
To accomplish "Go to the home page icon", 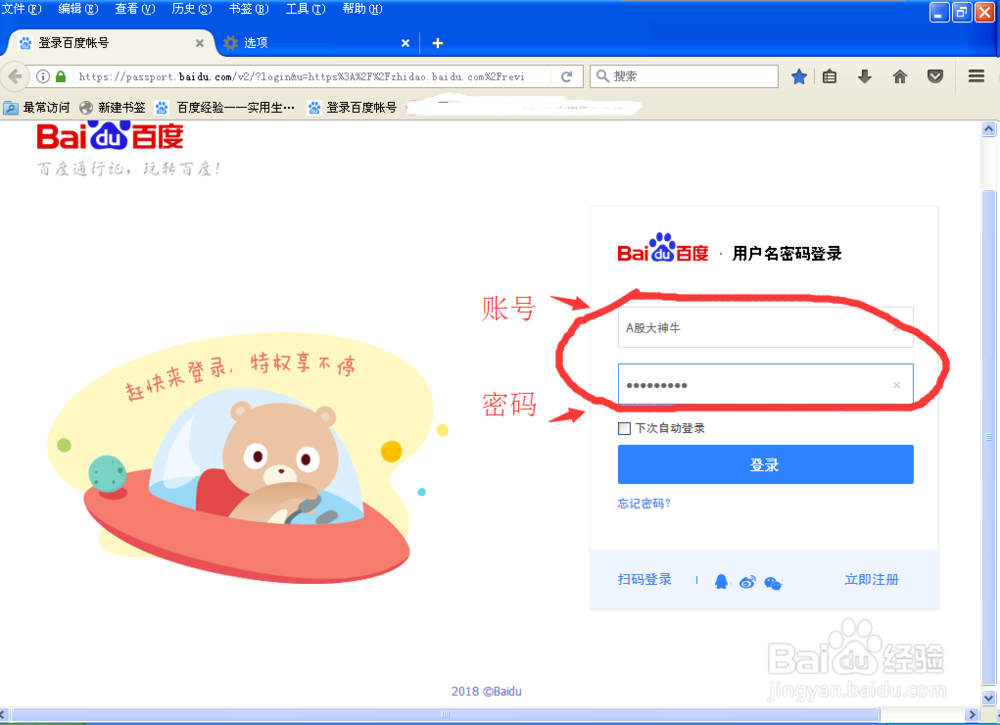I will click(x=900, y=77).
